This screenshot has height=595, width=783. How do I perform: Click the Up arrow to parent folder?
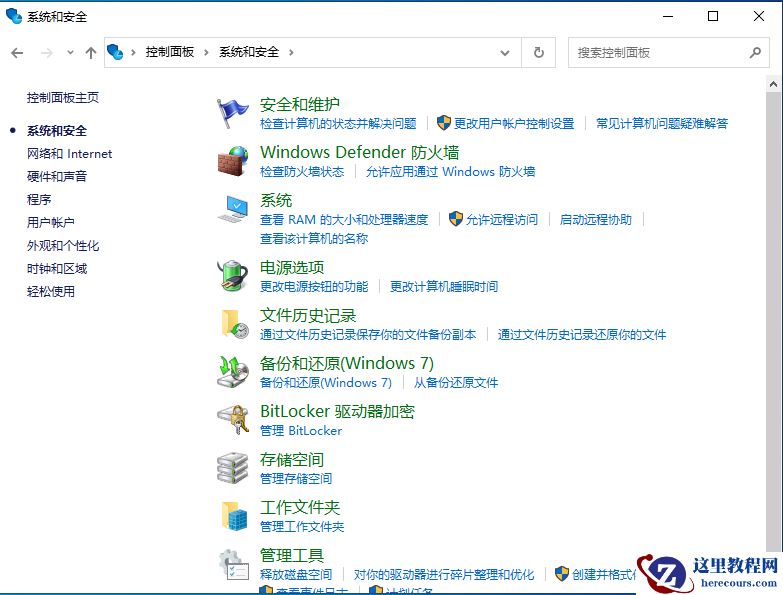point(90,53)
